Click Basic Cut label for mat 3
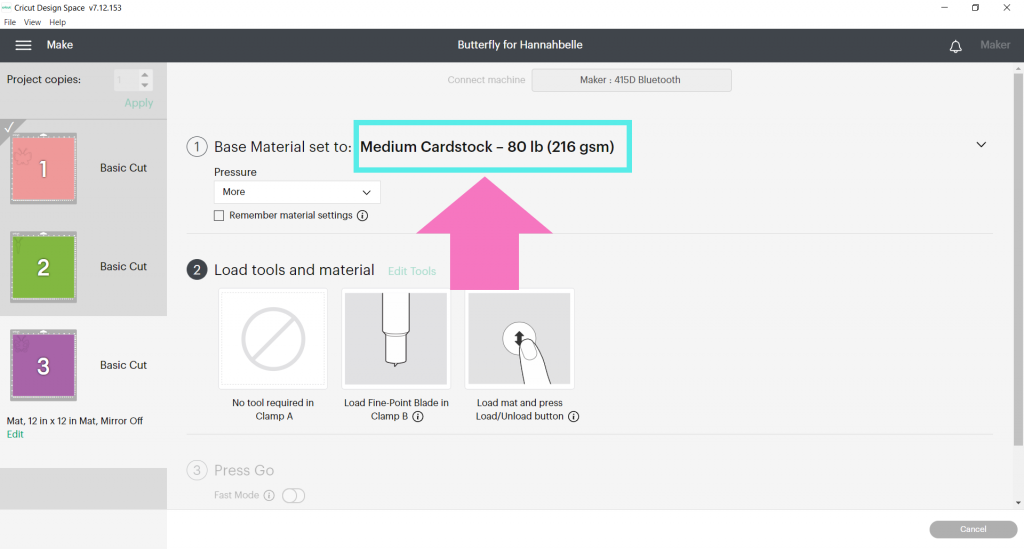The width and height of the screenshot is (1024, 549). [123, 365]
